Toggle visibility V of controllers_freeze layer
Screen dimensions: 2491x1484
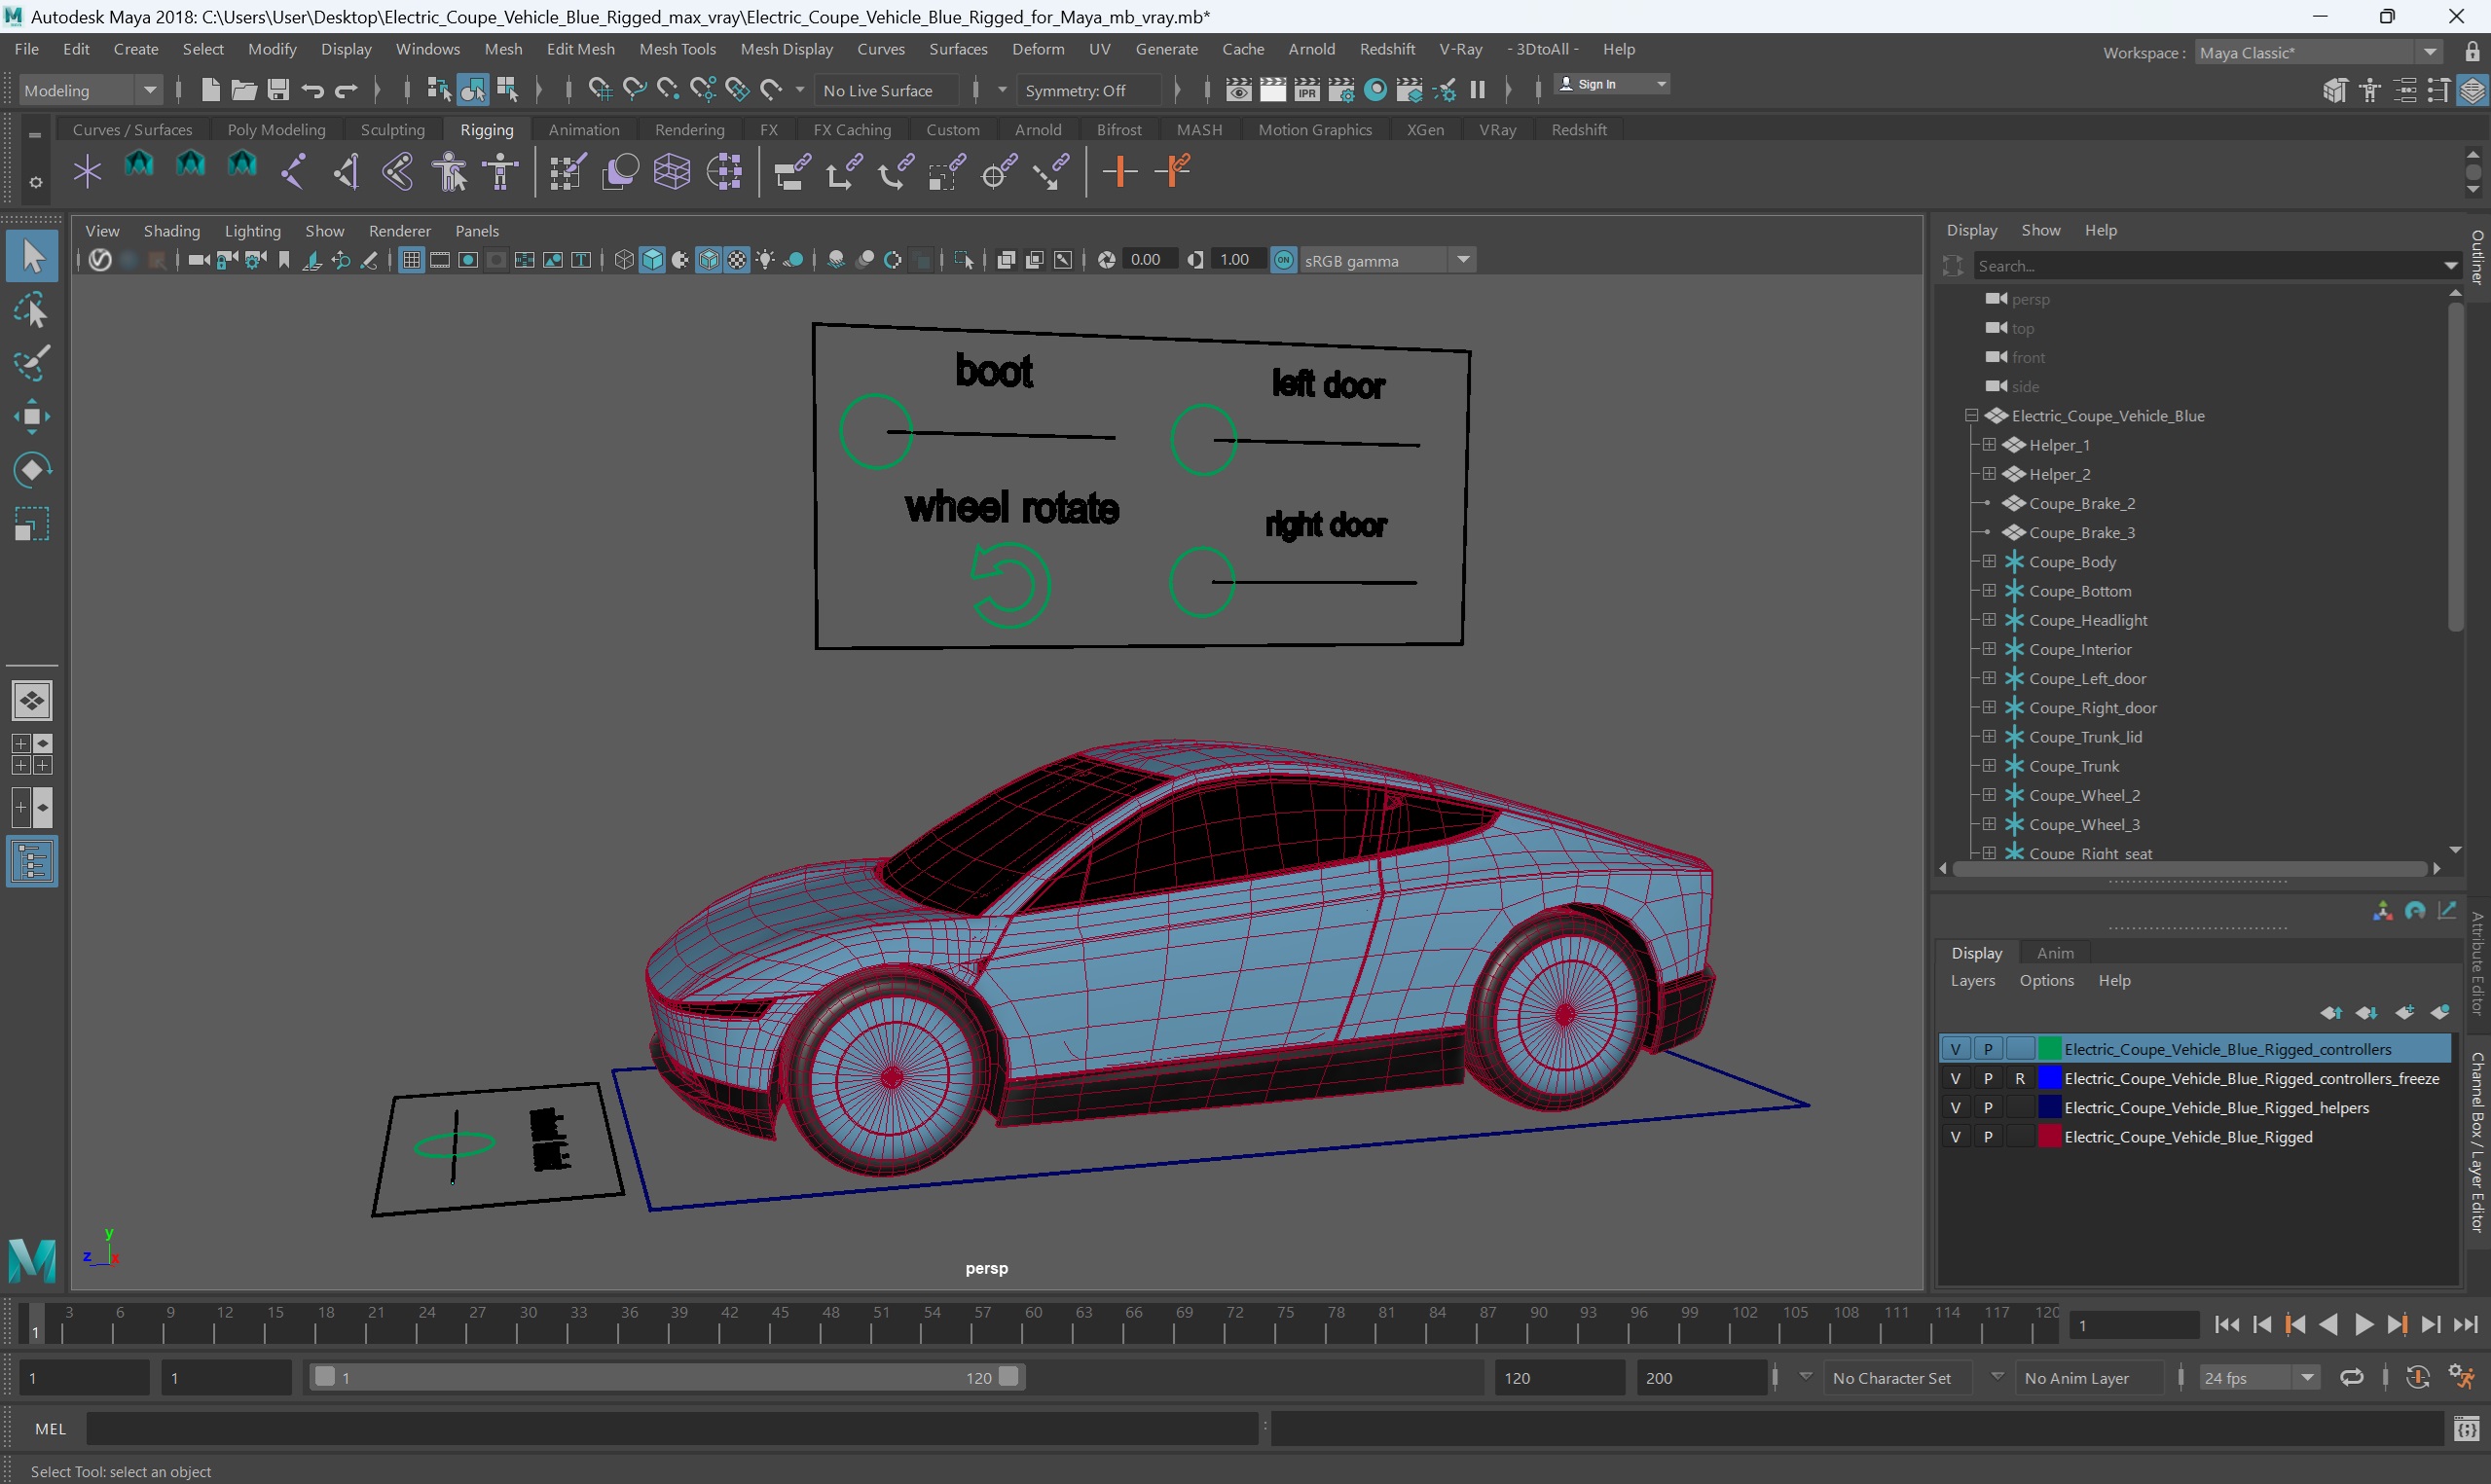click(x=1955, y=1078)
